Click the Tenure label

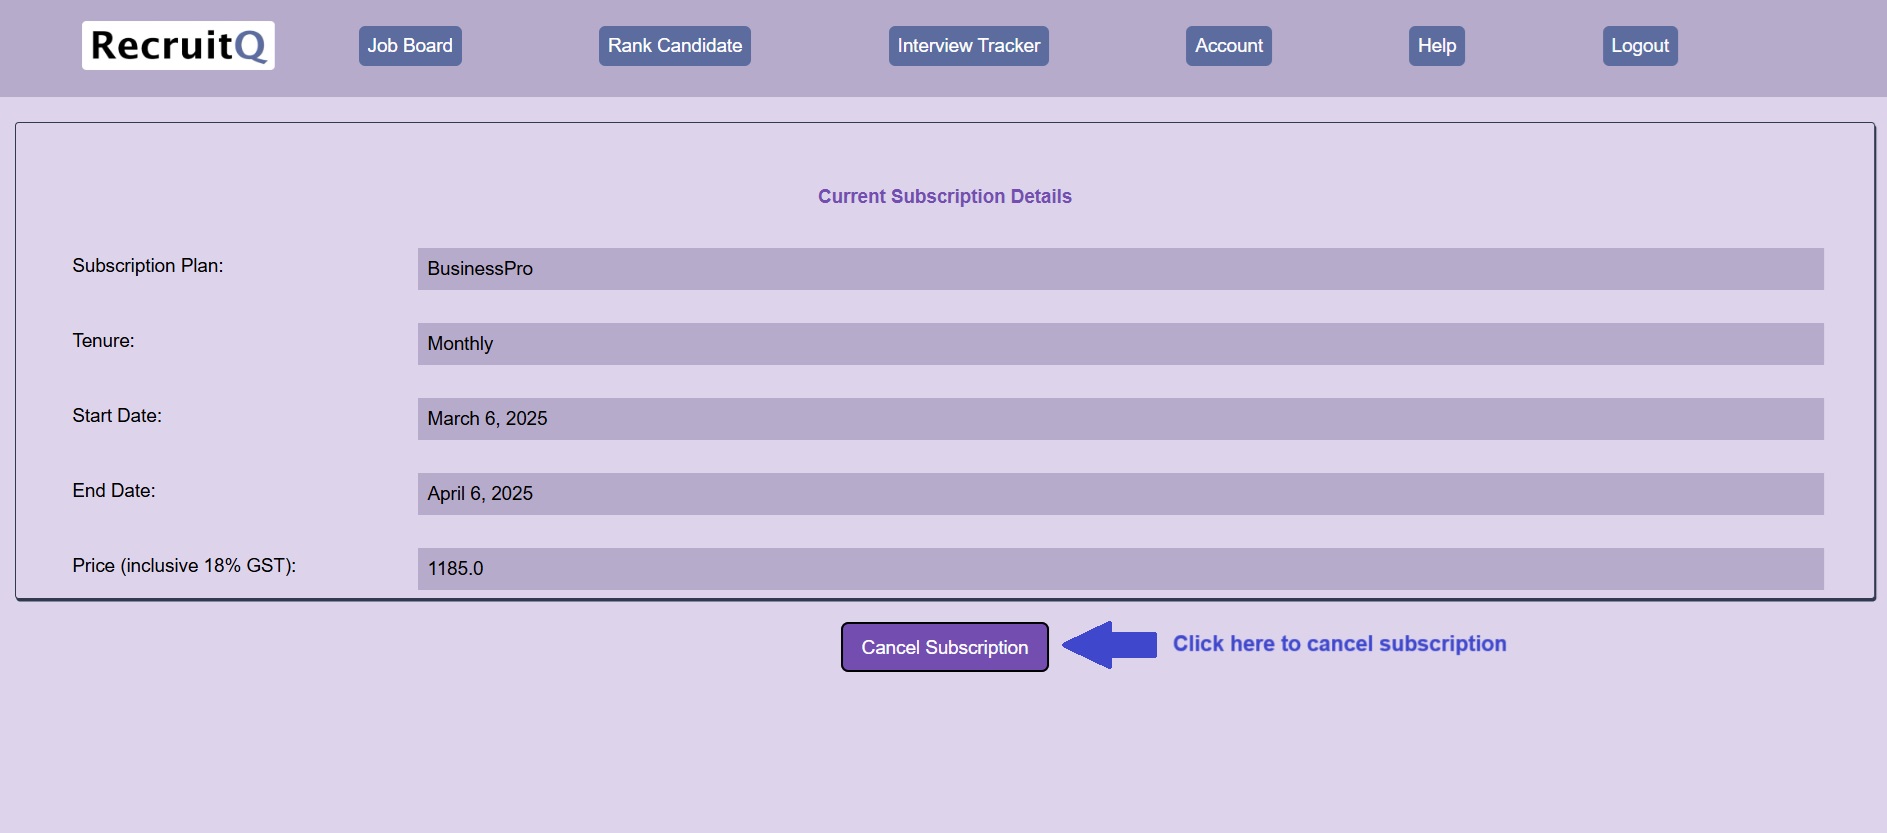(103, 341)
